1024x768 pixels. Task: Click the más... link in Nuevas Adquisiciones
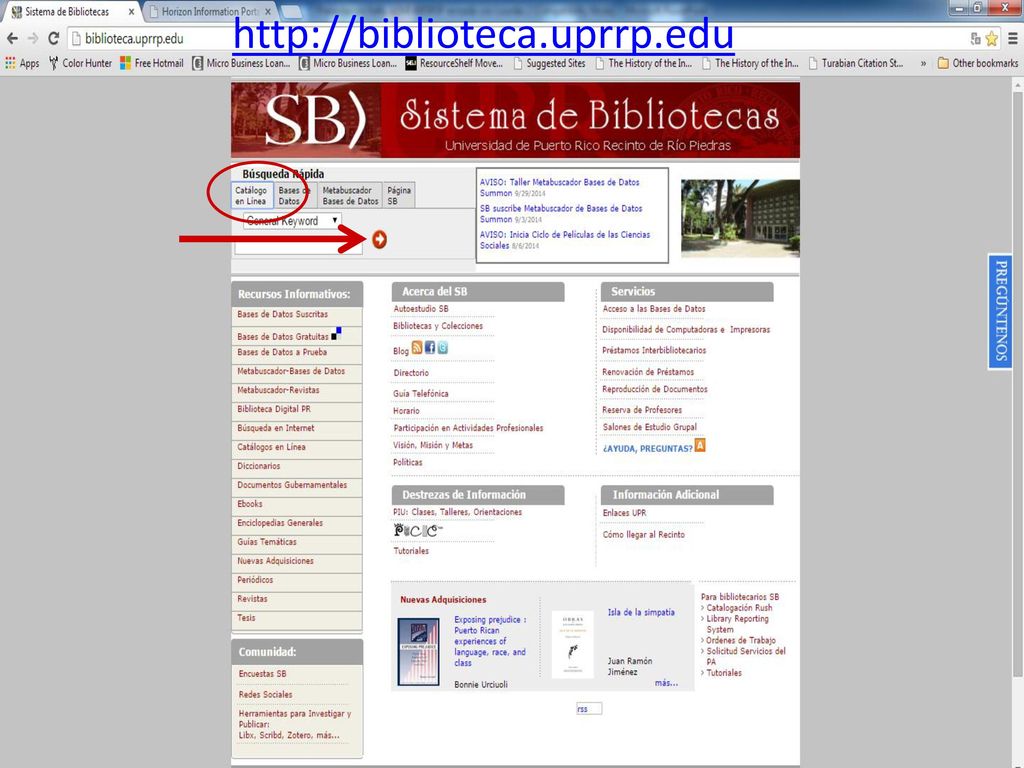point(667,682)
